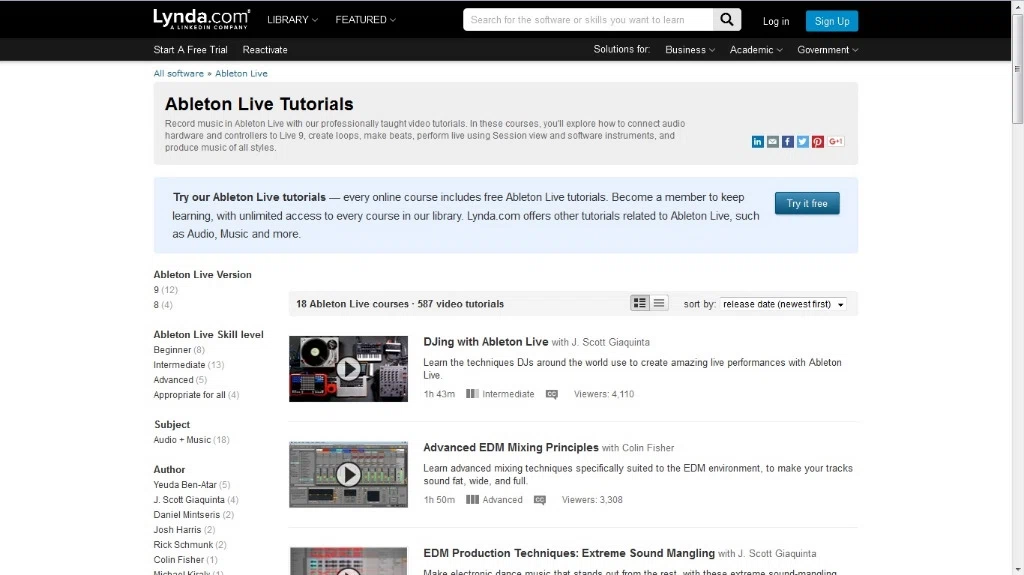This screenshot has height=575, width=1024.
Task: Click 'Viewers: 3,308' text
Action: tap(592, 500)
